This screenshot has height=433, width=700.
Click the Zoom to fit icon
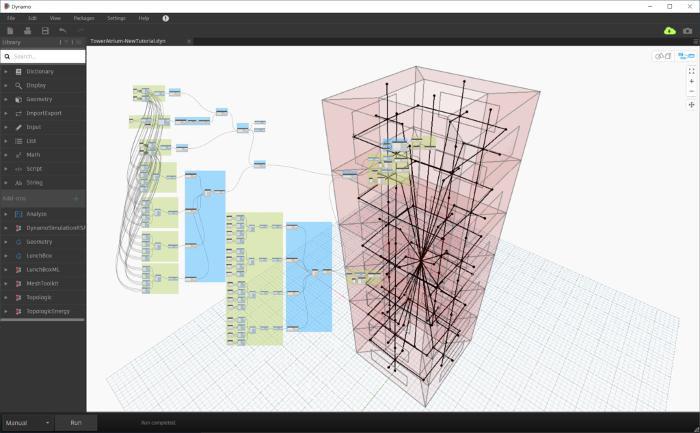click(x=692, y=71)
